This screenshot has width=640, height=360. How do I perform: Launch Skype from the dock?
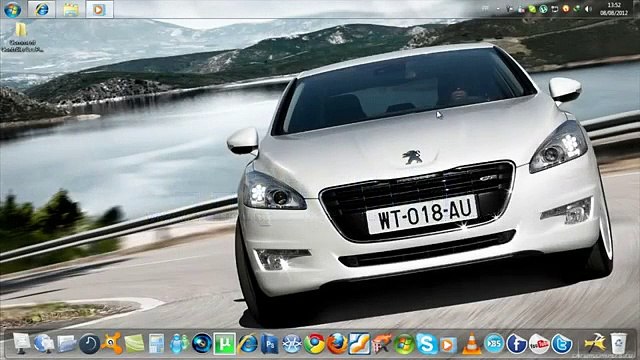(427, 344)
